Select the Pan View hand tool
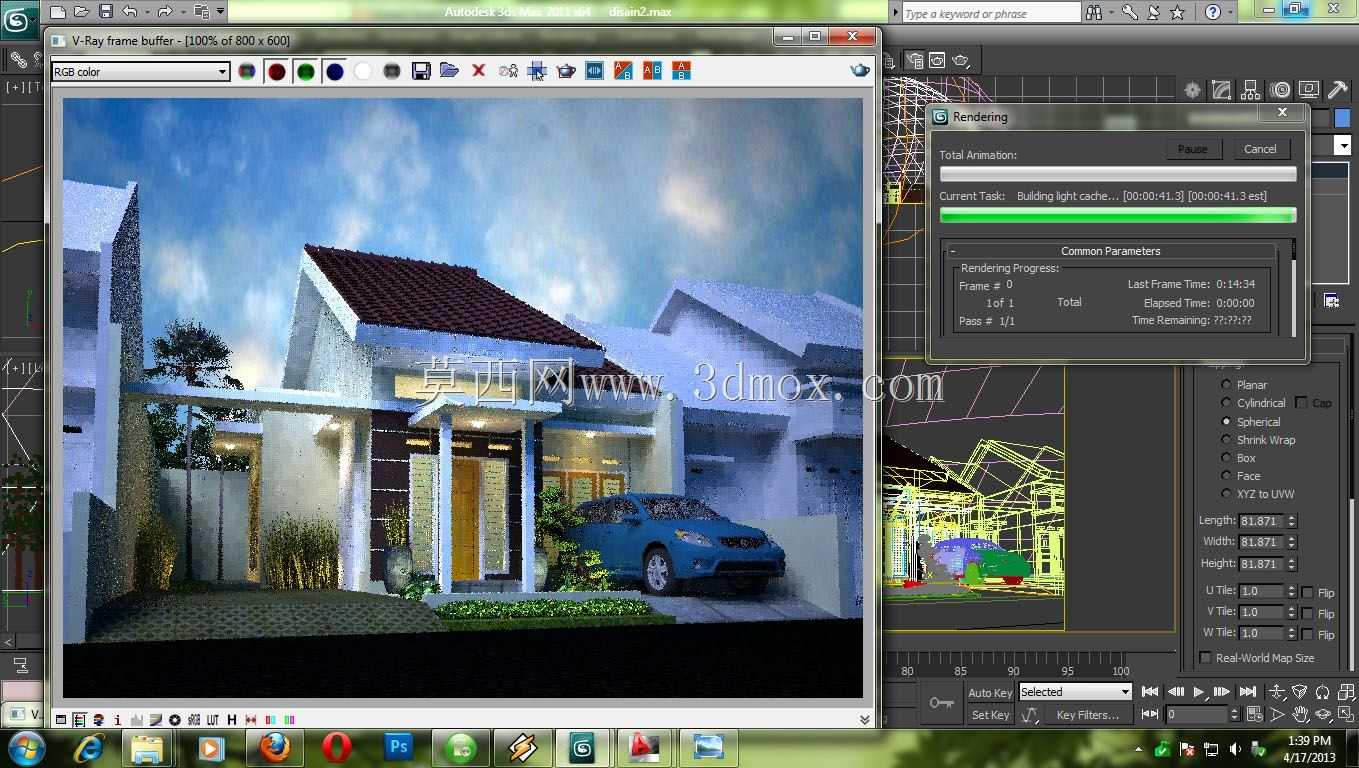1359x768 pixels. coord(1301,715)
